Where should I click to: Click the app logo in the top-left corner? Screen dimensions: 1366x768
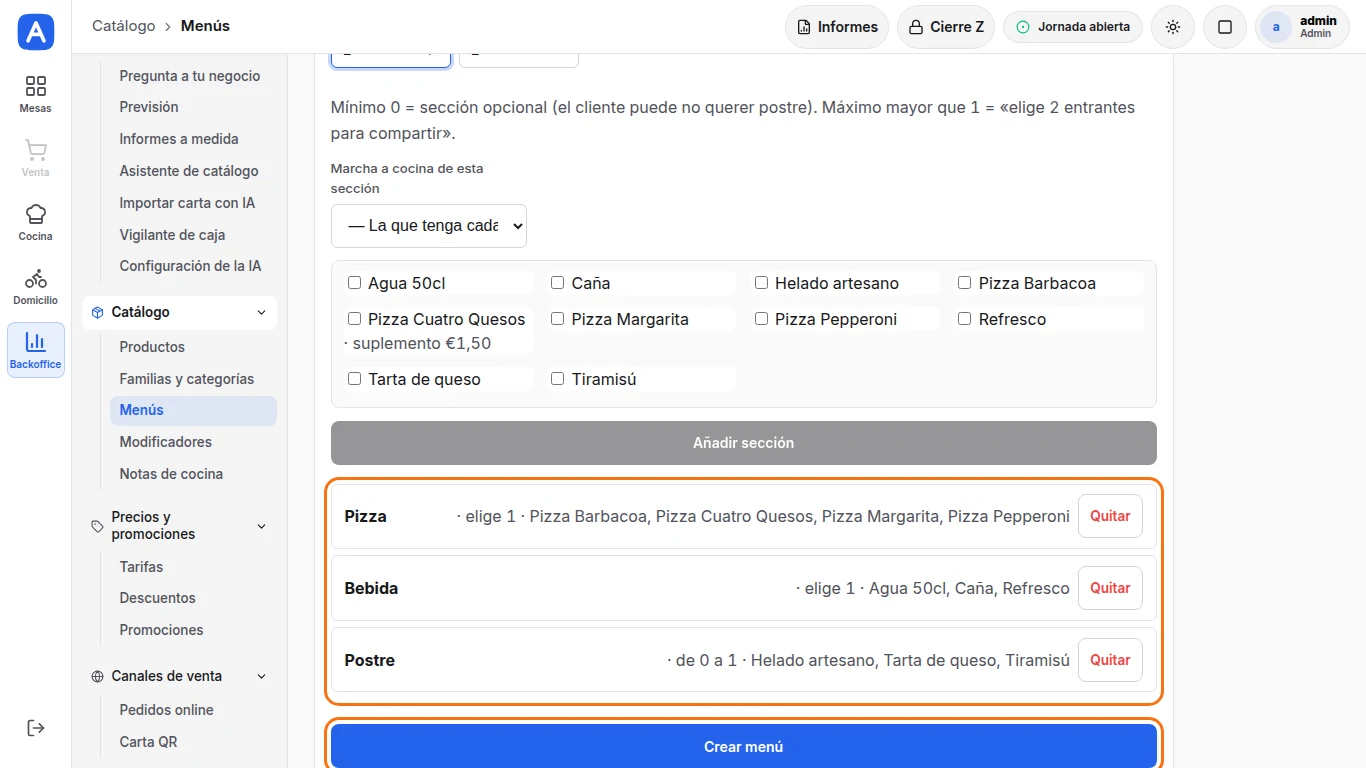(36, 32)
